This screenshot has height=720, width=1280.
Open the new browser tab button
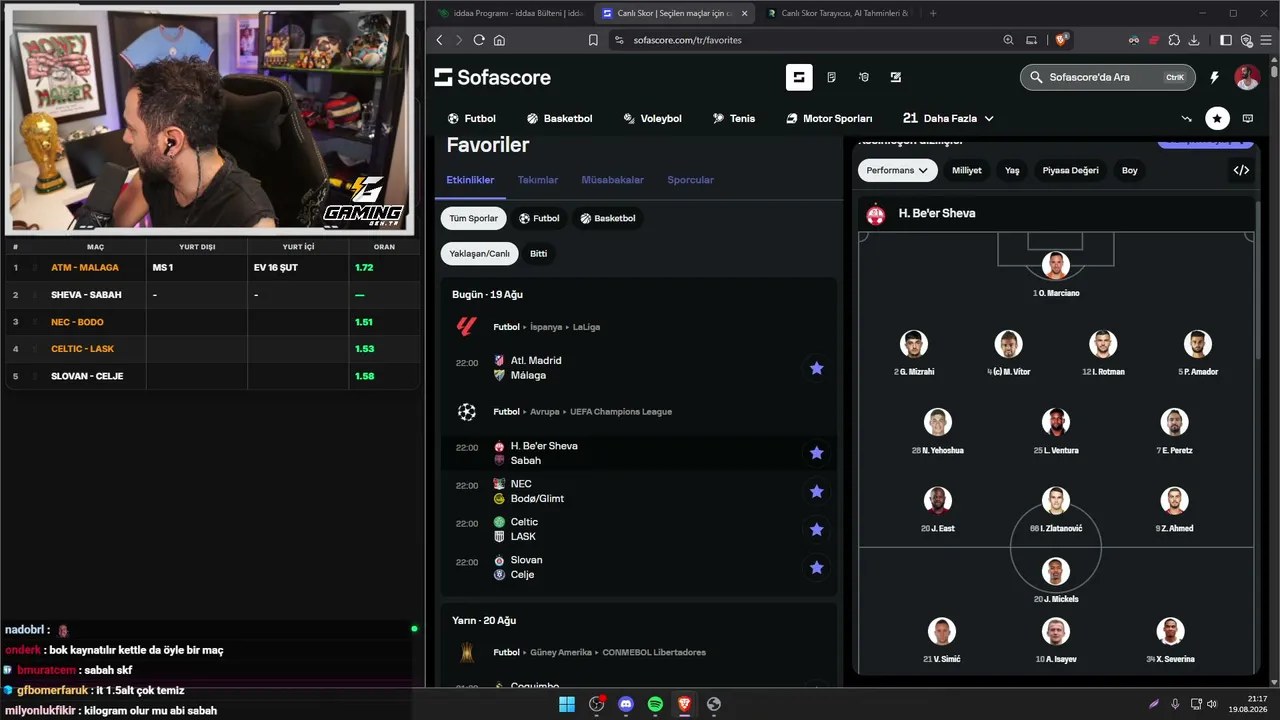(x=933, y=13)
